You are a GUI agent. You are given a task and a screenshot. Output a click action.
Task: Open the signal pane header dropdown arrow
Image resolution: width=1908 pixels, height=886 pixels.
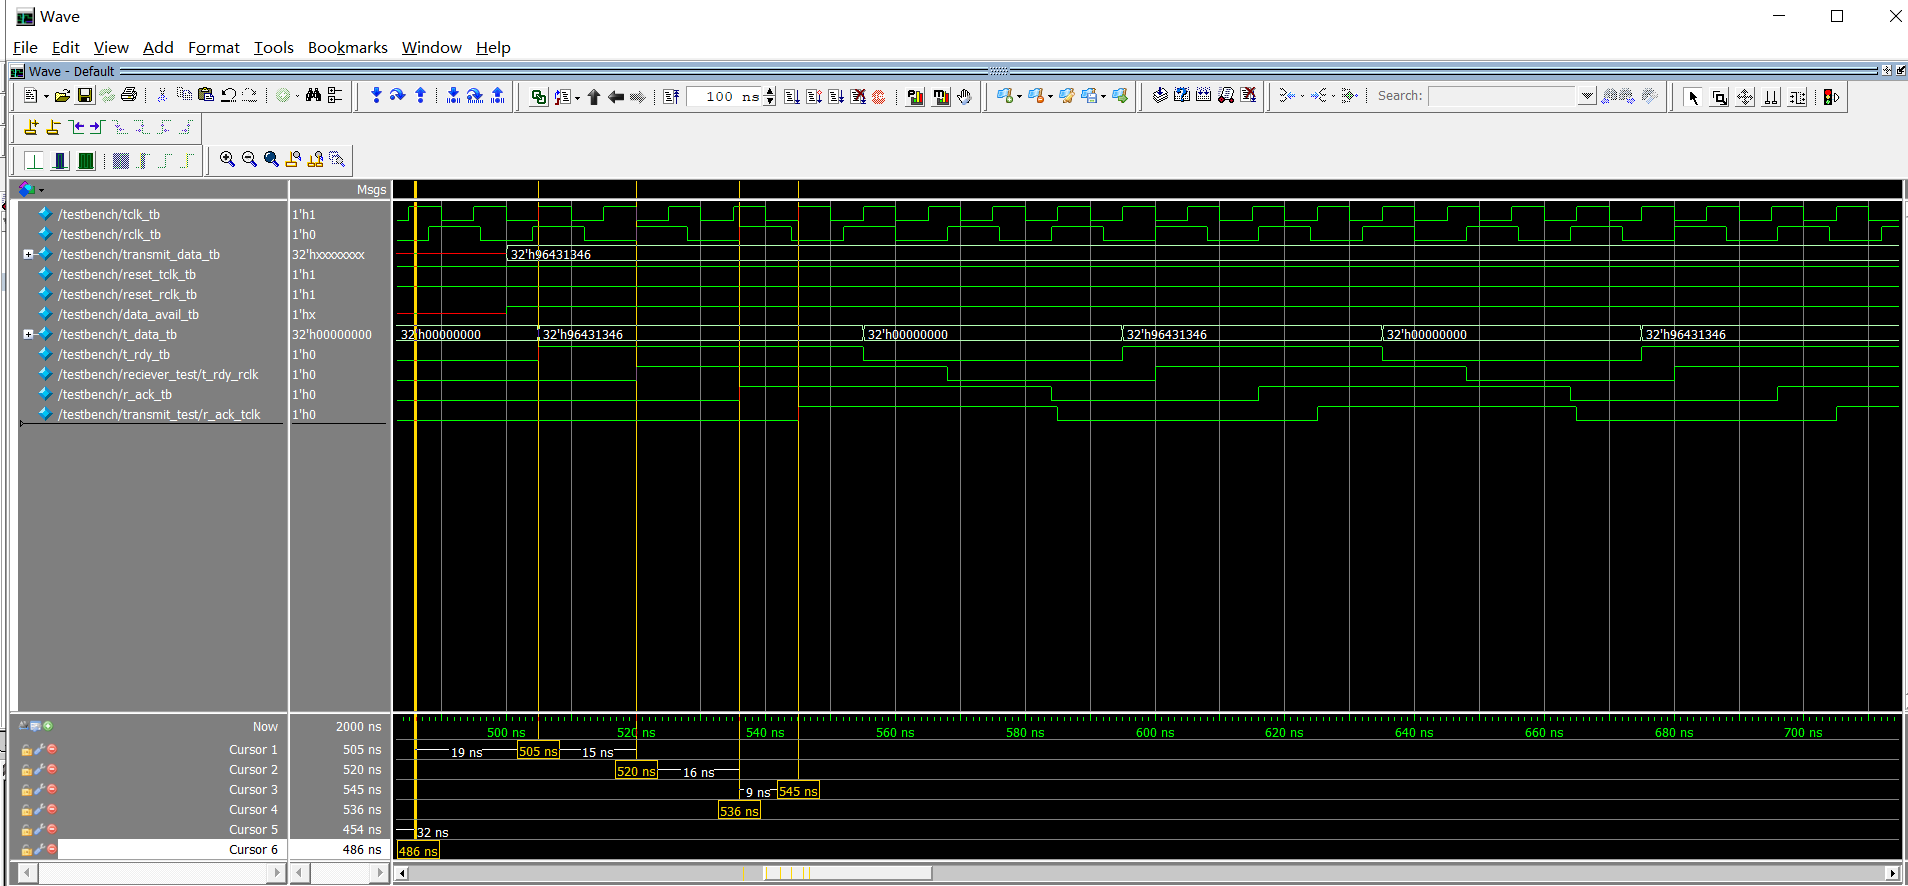(41, 190)
